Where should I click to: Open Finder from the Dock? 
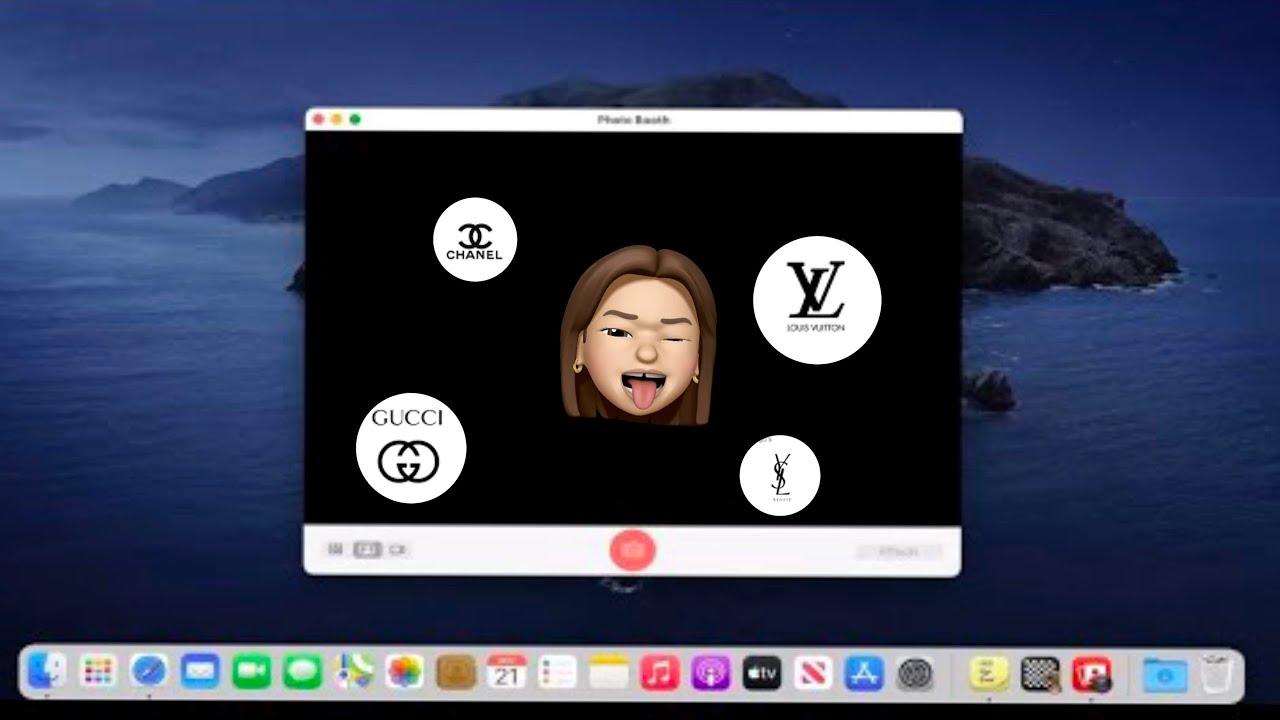point(47,672)
